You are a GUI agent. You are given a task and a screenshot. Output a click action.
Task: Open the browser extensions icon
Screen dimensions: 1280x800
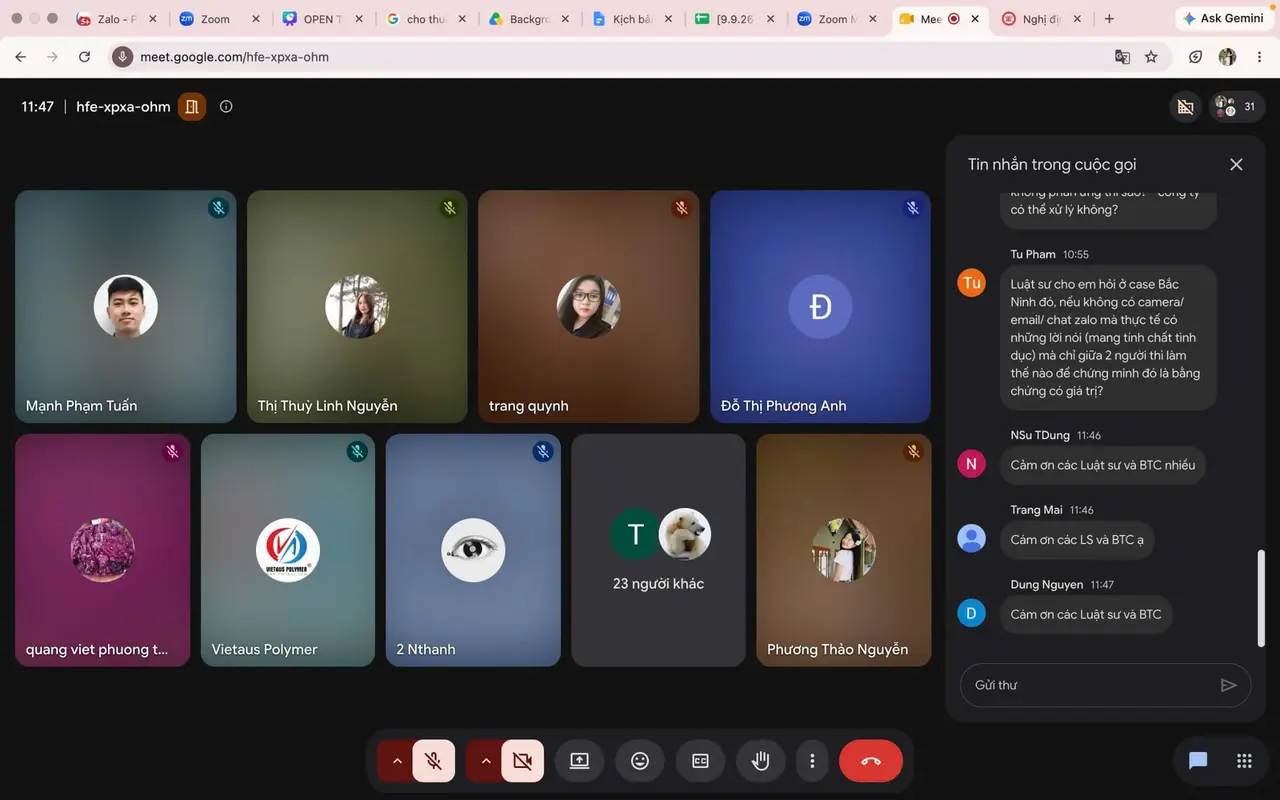(x=1195, y=57)
